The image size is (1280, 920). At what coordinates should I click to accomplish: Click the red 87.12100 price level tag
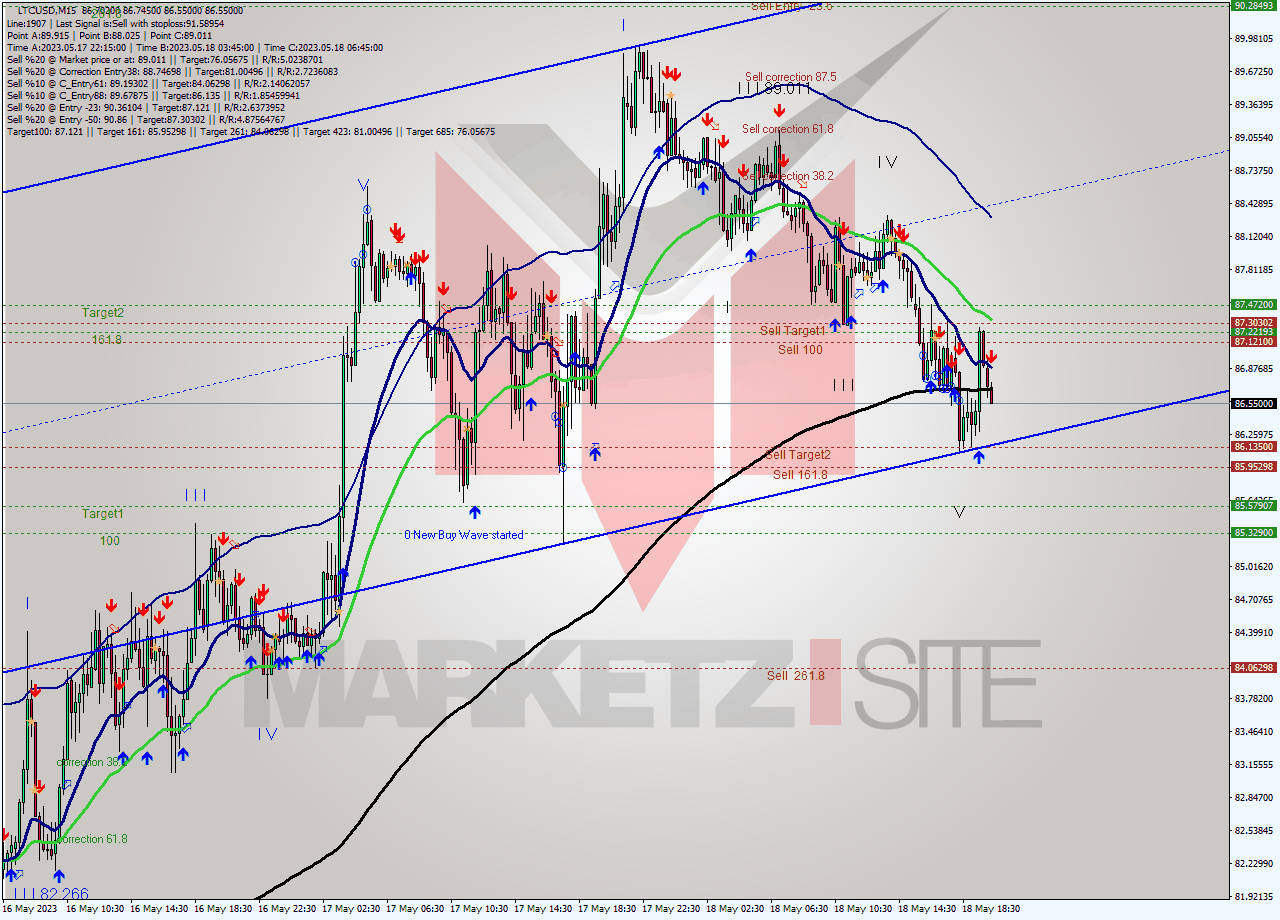(1253, 341)
